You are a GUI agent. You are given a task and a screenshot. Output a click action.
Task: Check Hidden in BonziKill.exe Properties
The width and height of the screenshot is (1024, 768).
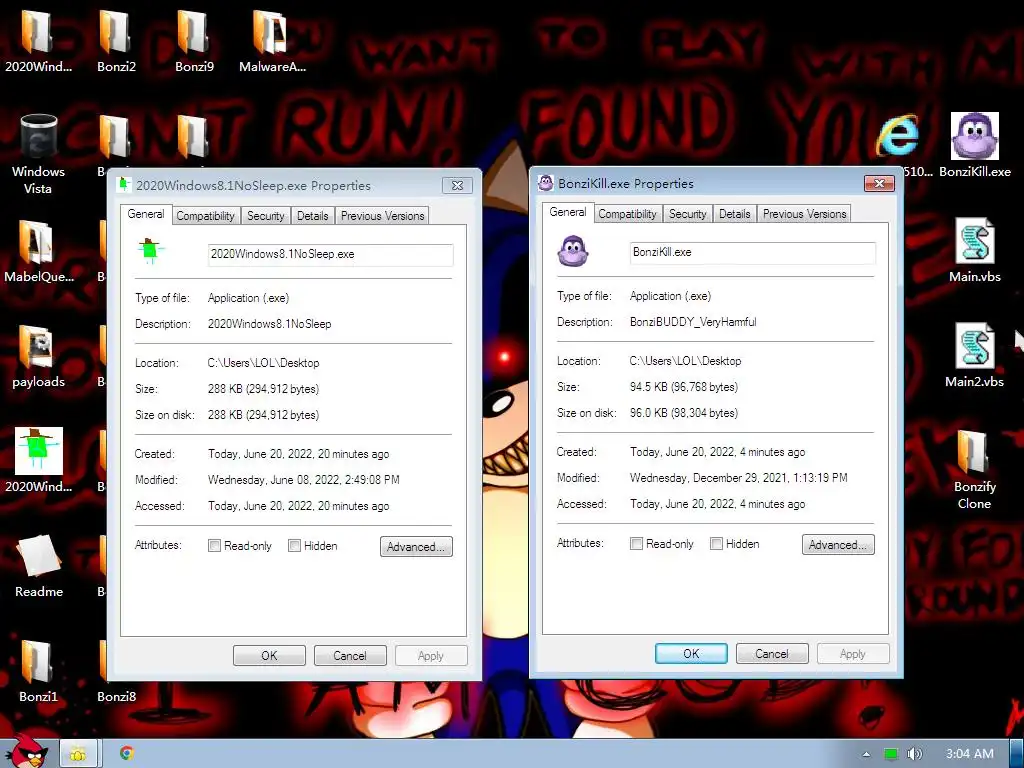coord(716,544)
